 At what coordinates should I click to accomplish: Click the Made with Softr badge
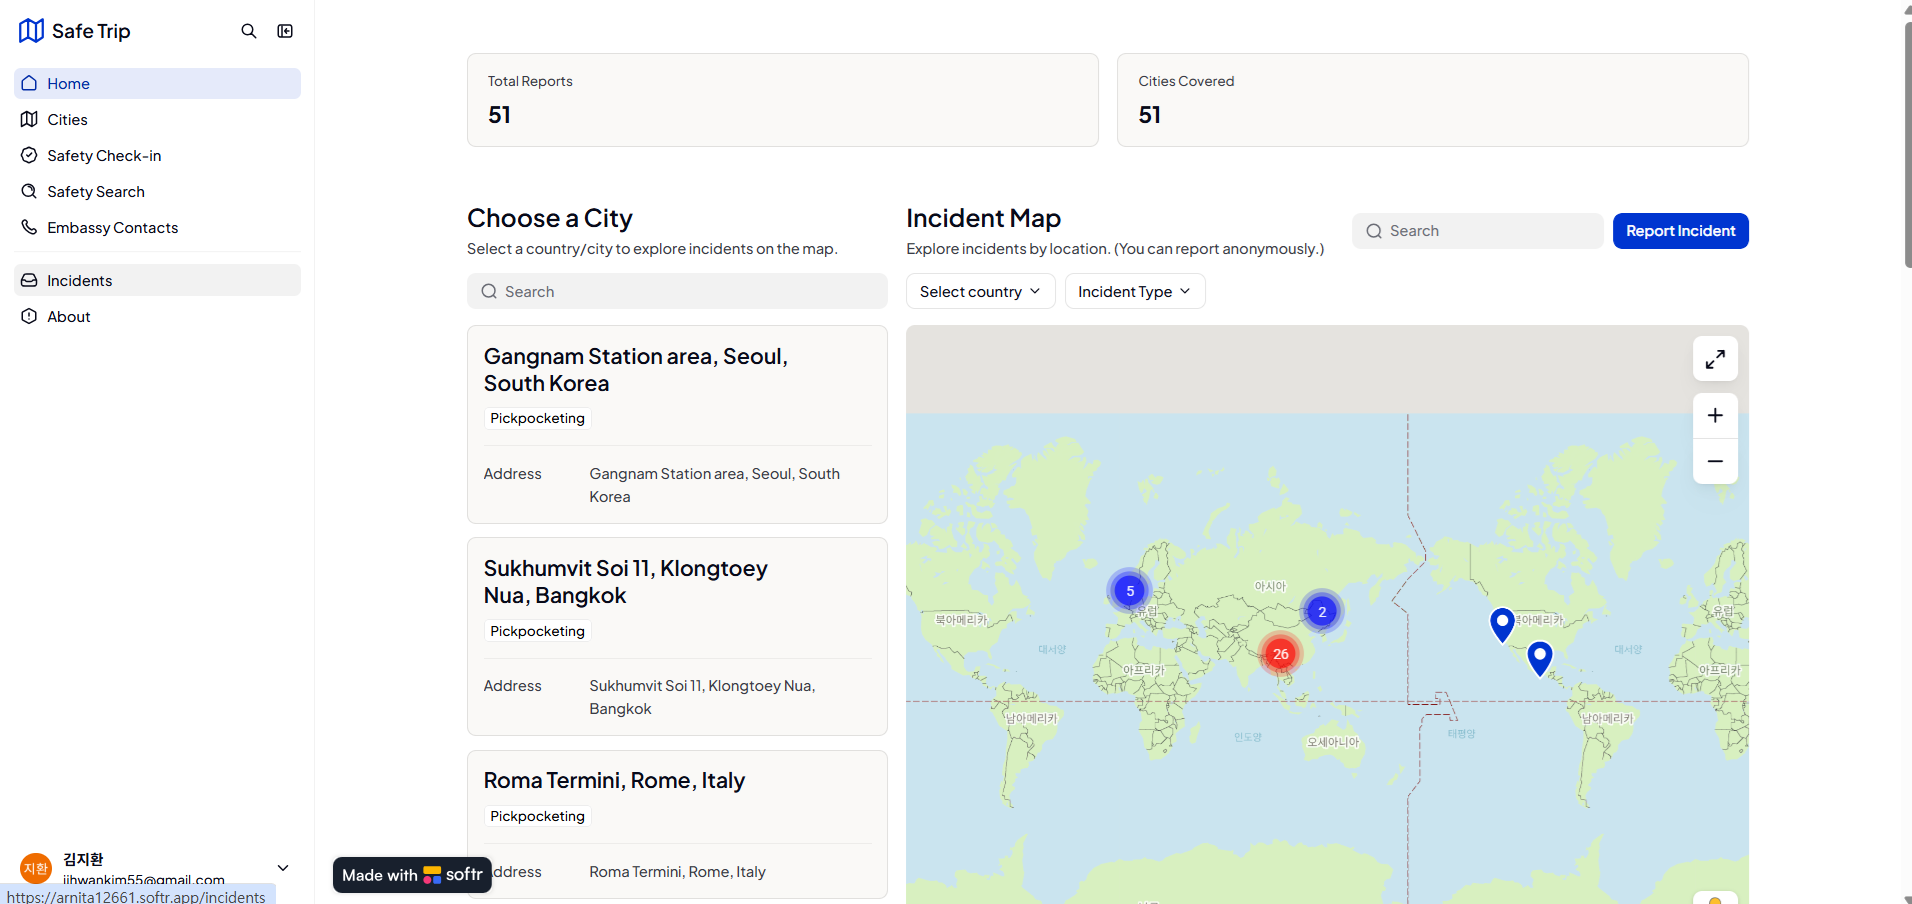[x=412, y=875]
